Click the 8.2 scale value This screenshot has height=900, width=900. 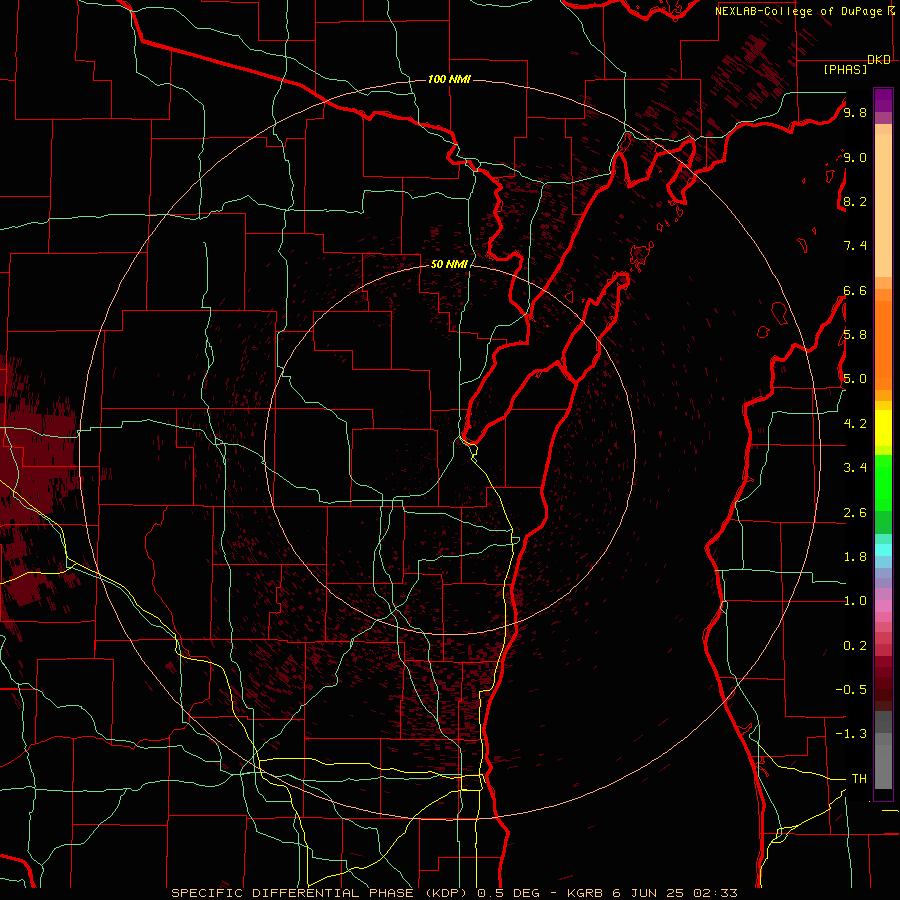click(x=855, y=201)
